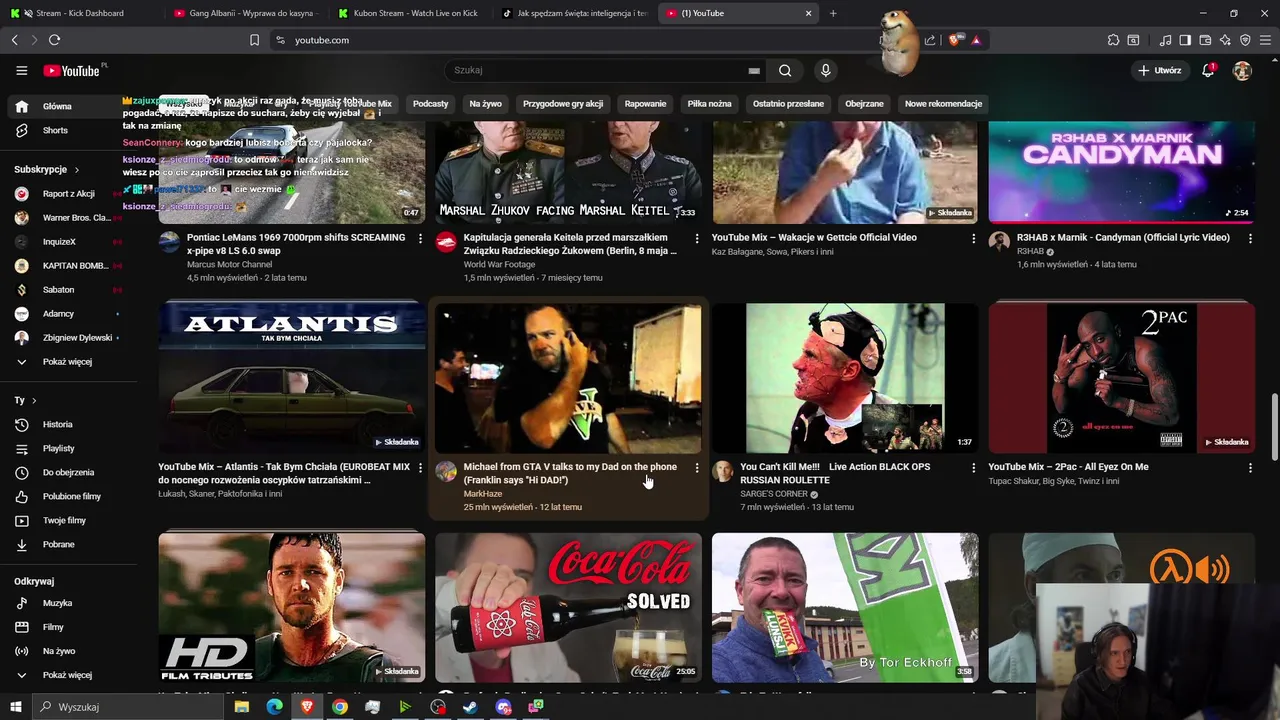Open Windows Start menu
This screenshot has height=720, width=1280.
point(15,707)
